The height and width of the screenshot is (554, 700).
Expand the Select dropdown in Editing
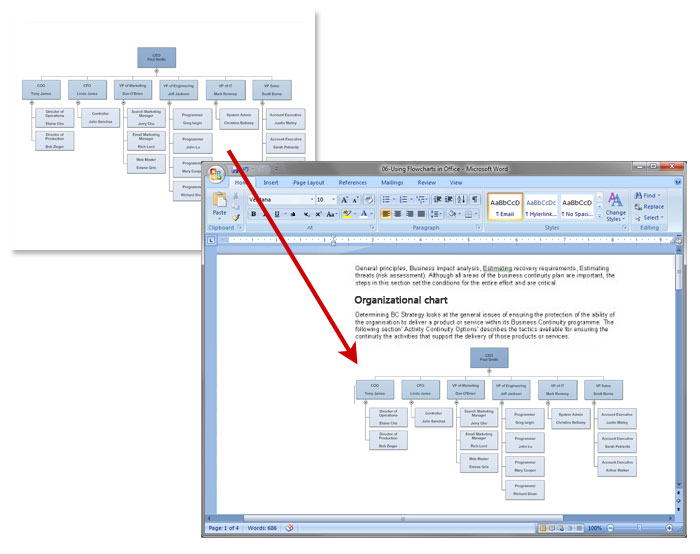pos(652,218)
